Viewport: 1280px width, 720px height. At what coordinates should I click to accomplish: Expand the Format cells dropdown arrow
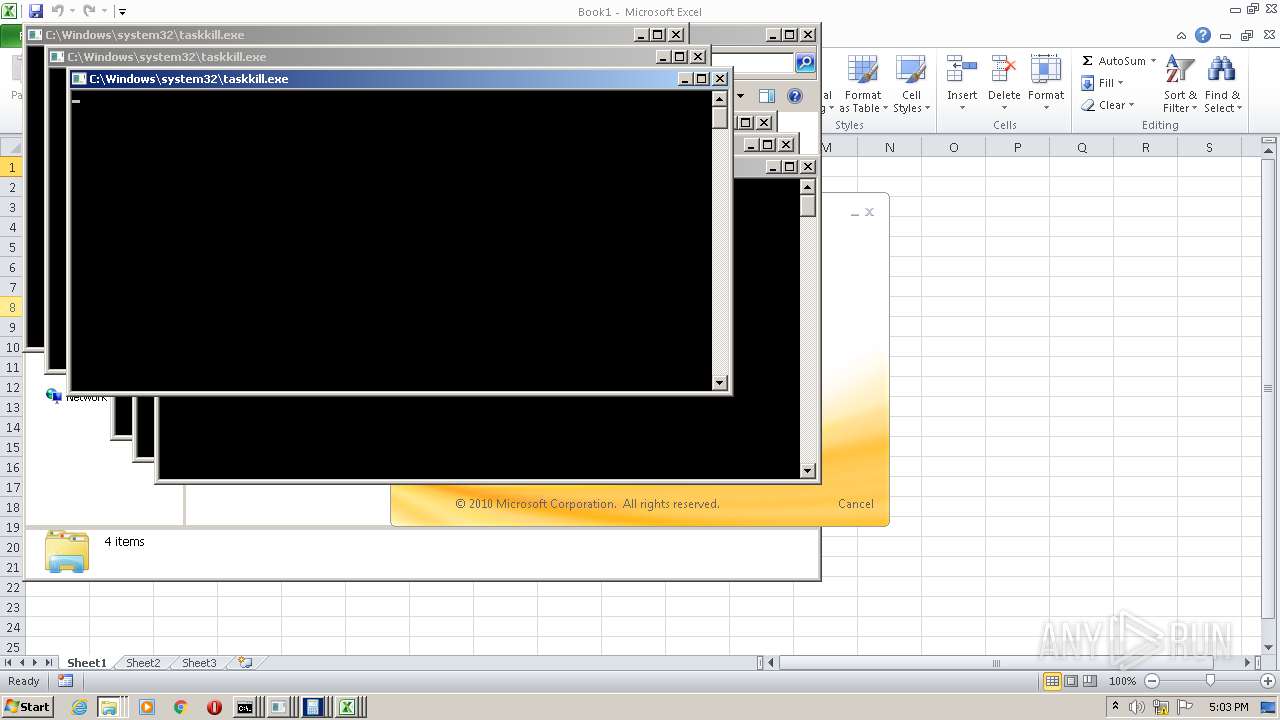(1046, 108)
